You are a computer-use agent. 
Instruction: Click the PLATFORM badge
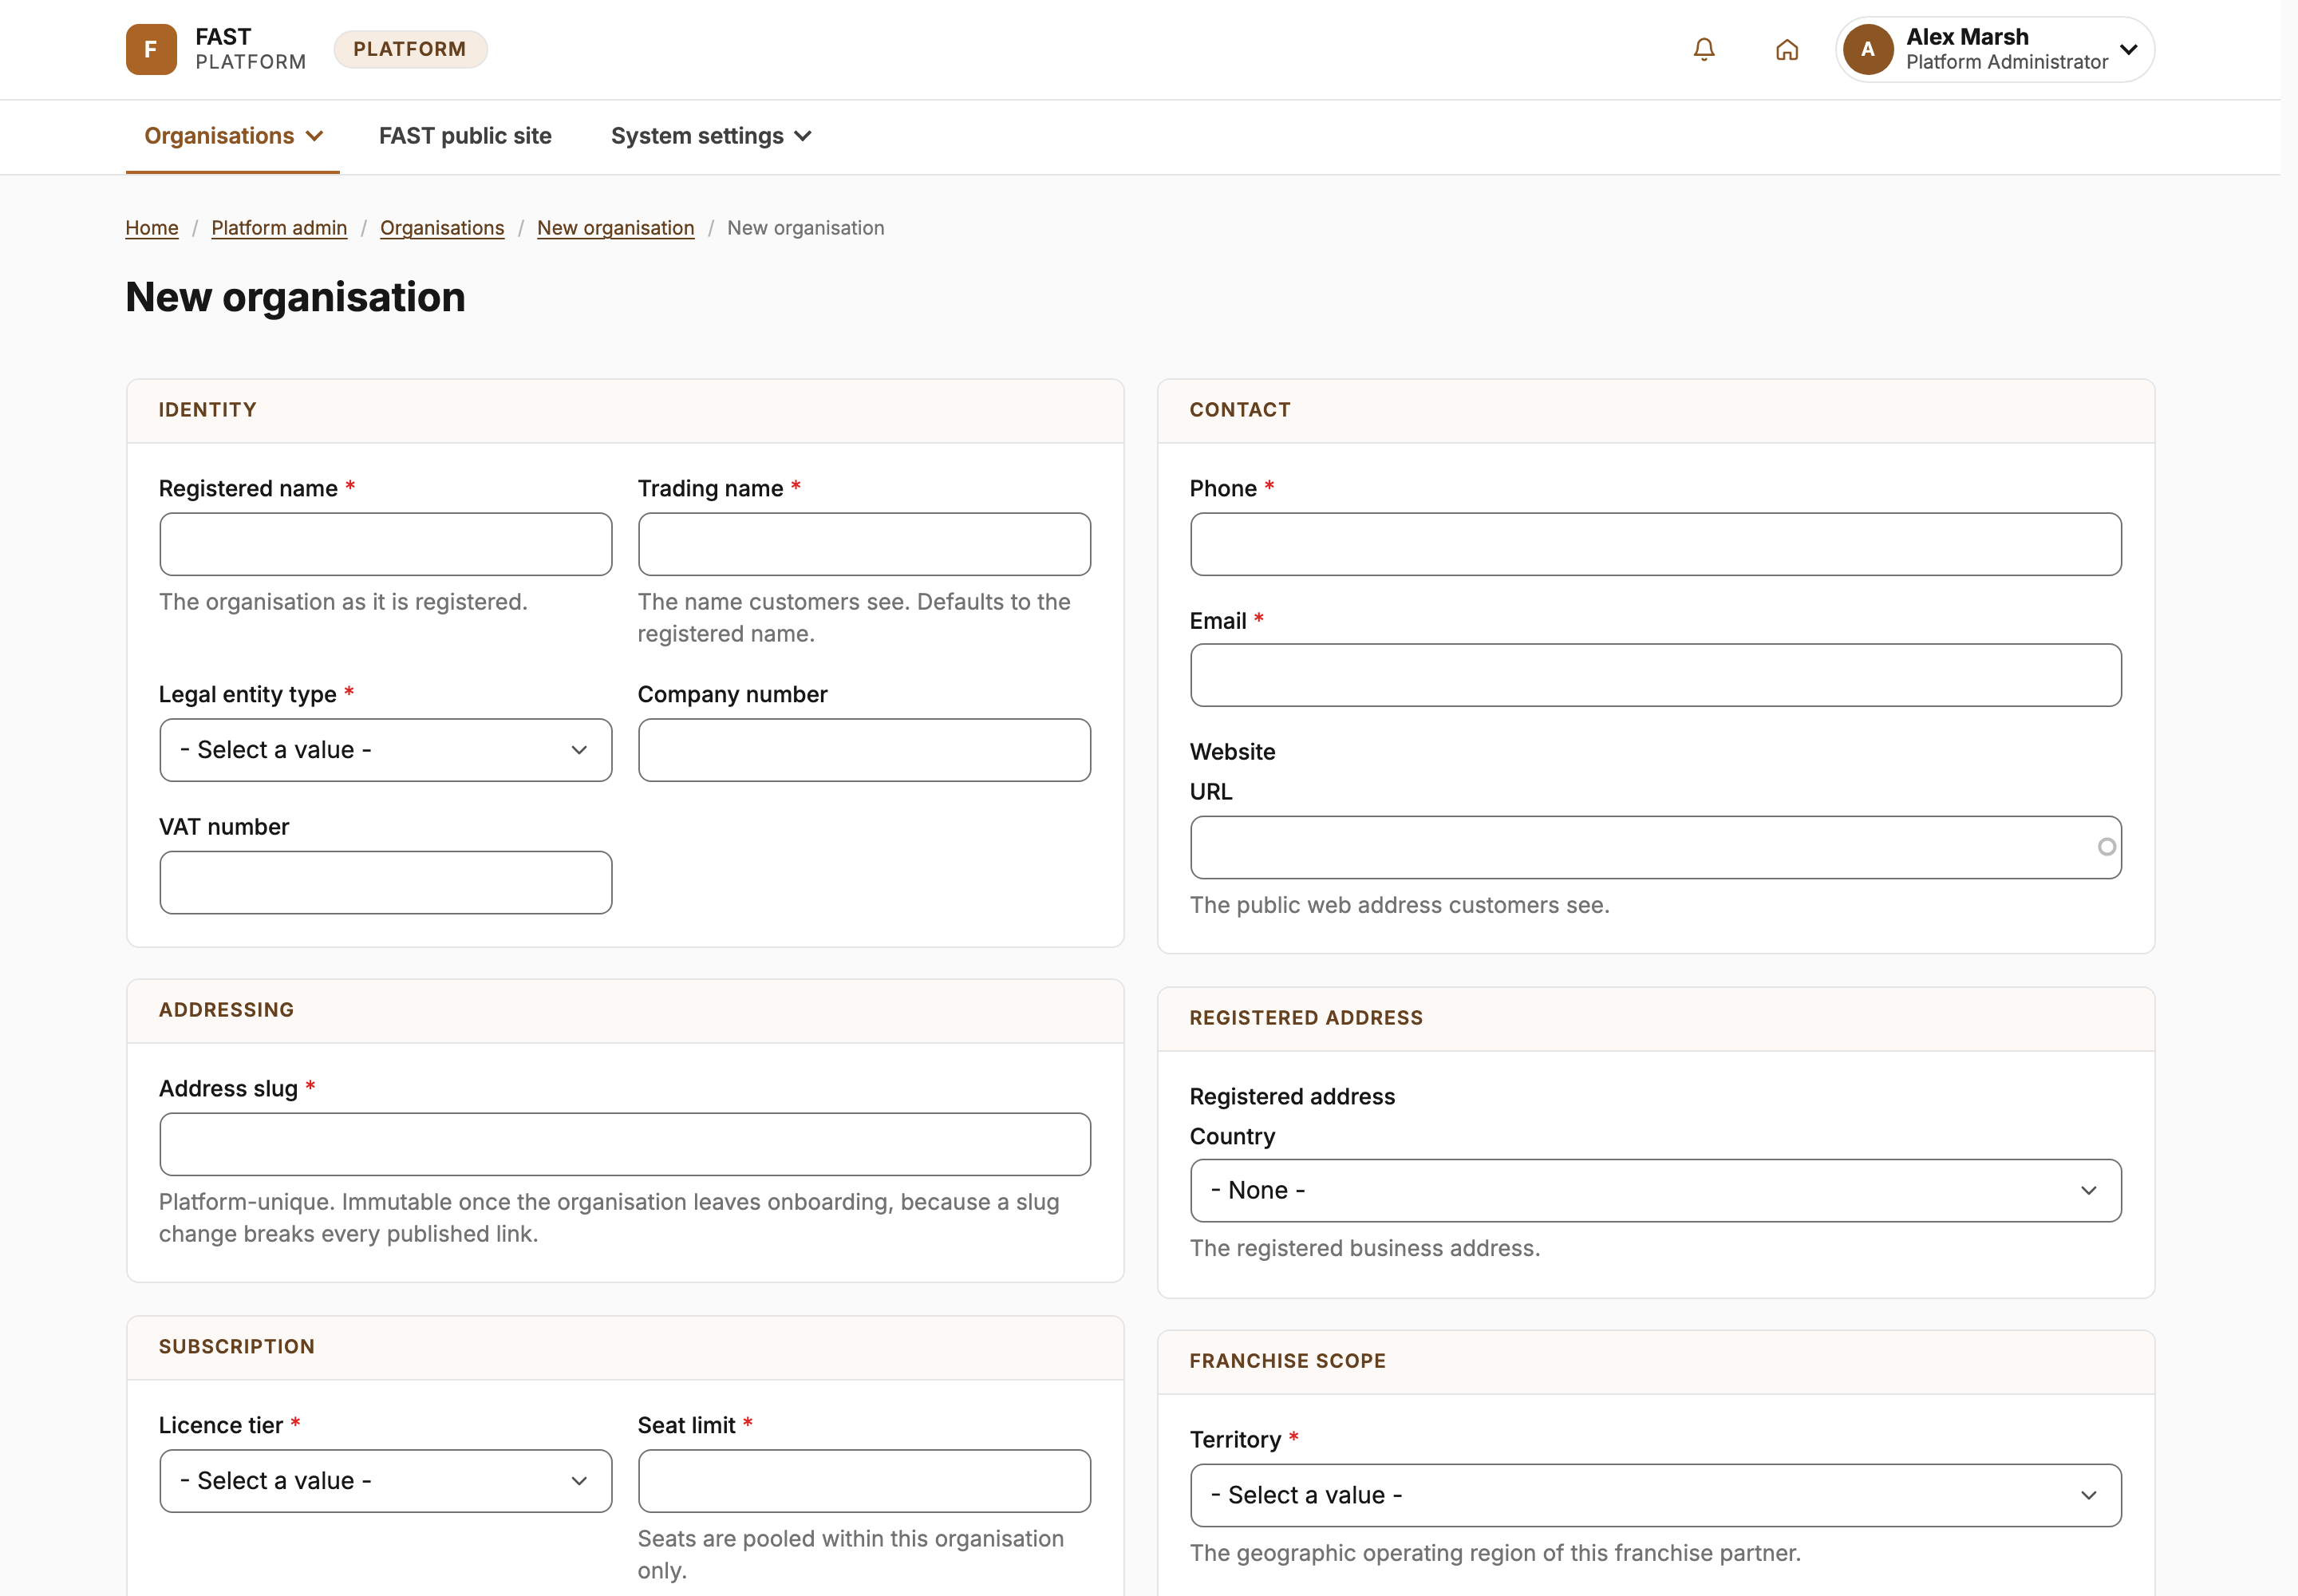pos(410,49)
